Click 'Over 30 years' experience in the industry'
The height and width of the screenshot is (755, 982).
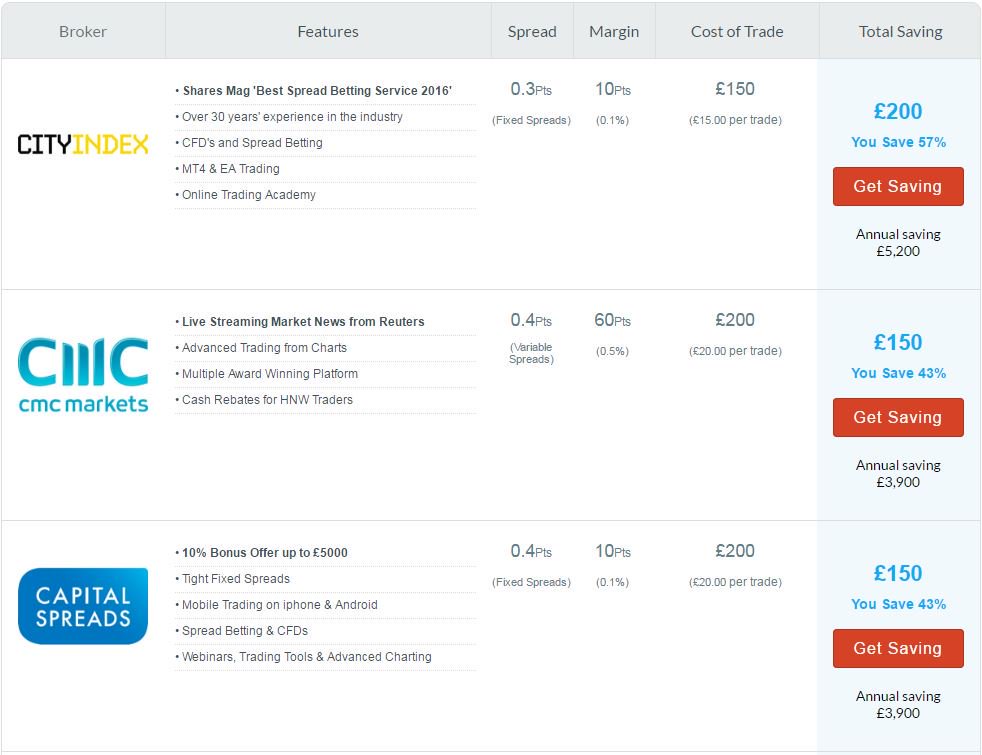click(x=292, y=117)
